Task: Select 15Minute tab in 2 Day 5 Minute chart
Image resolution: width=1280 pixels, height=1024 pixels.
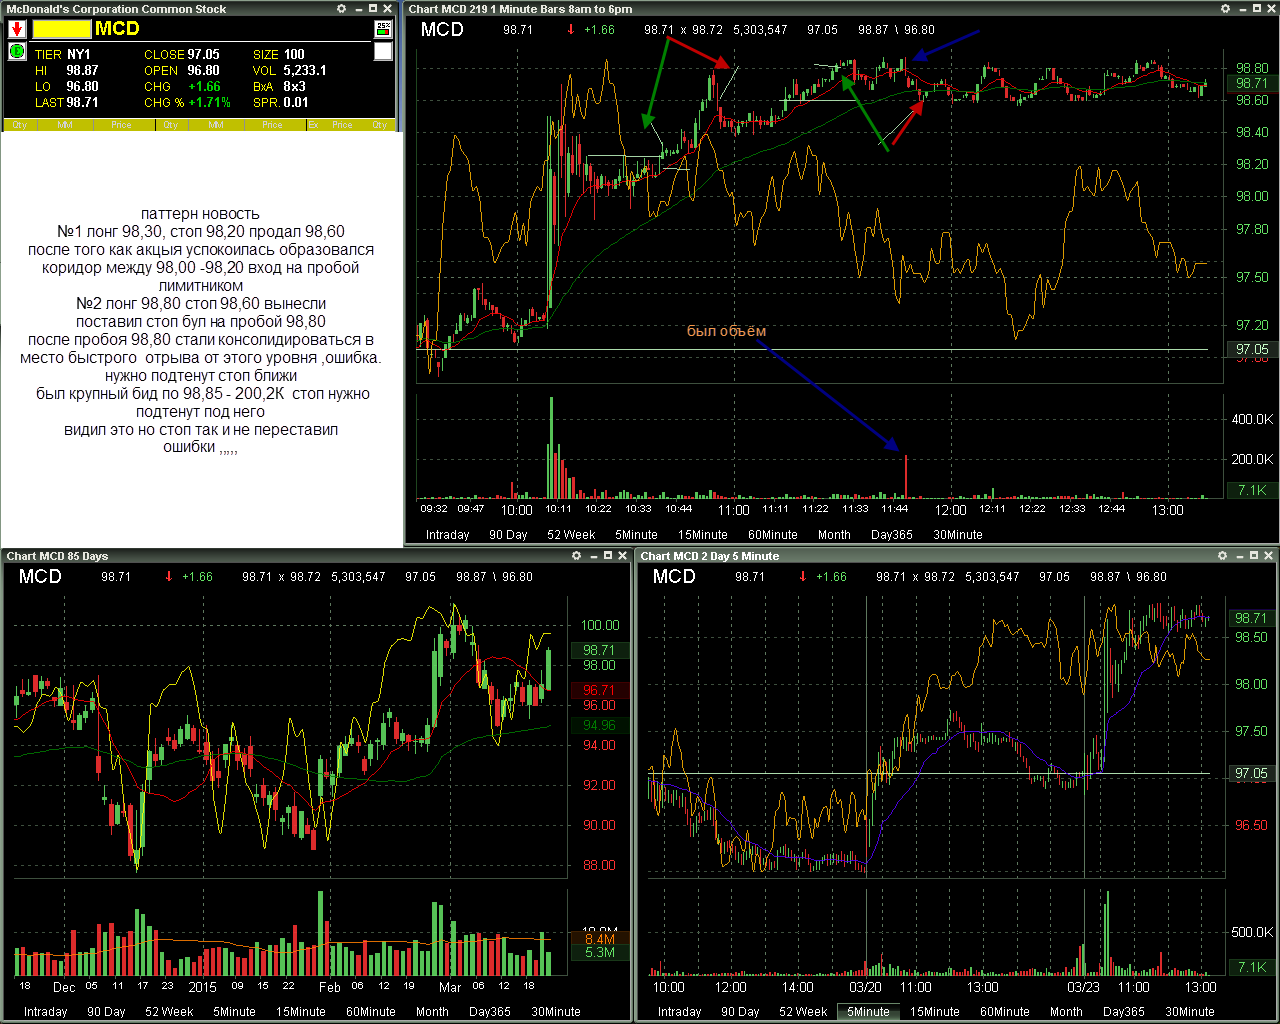Action: [934, 1012]
